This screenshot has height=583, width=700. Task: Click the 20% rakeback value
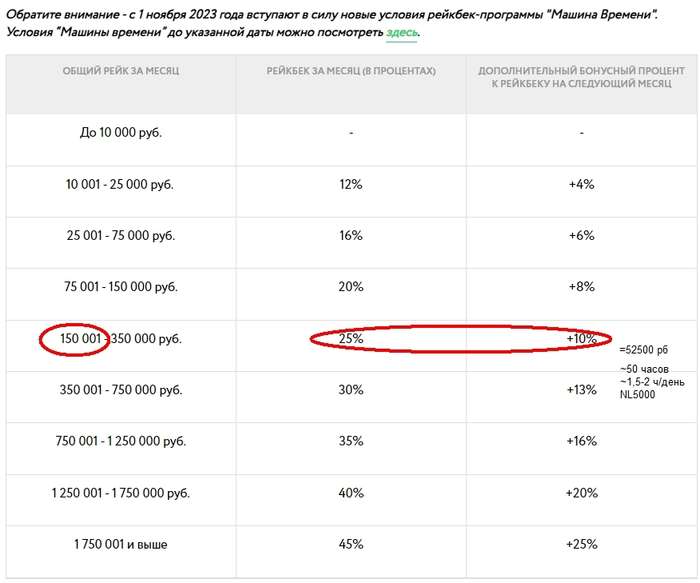coord(351,287)
